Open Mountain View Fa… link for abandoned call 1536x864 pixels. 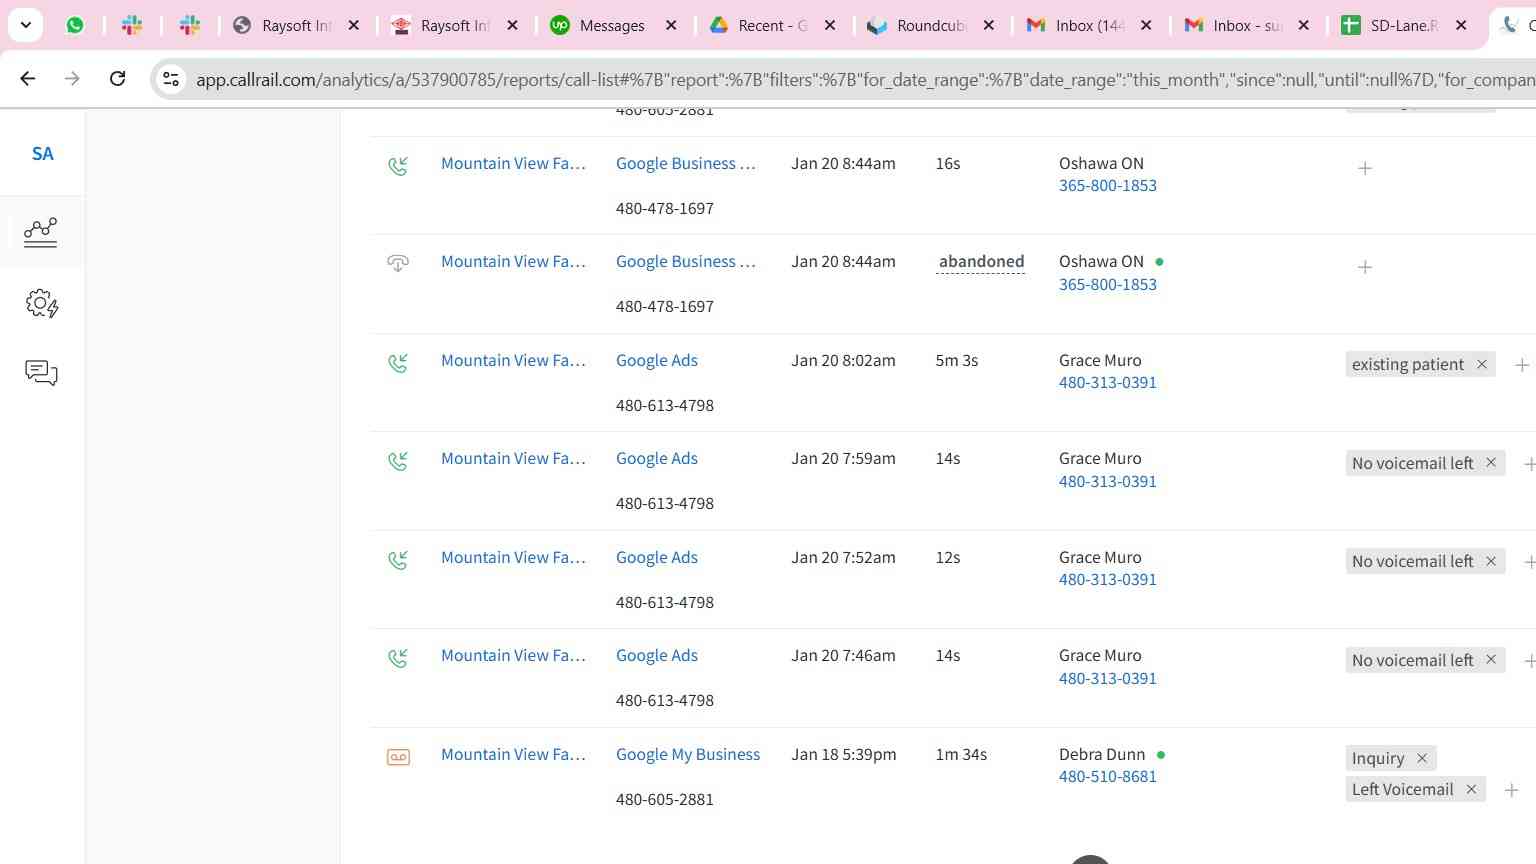pyautogui.click(x=513, y=261)
